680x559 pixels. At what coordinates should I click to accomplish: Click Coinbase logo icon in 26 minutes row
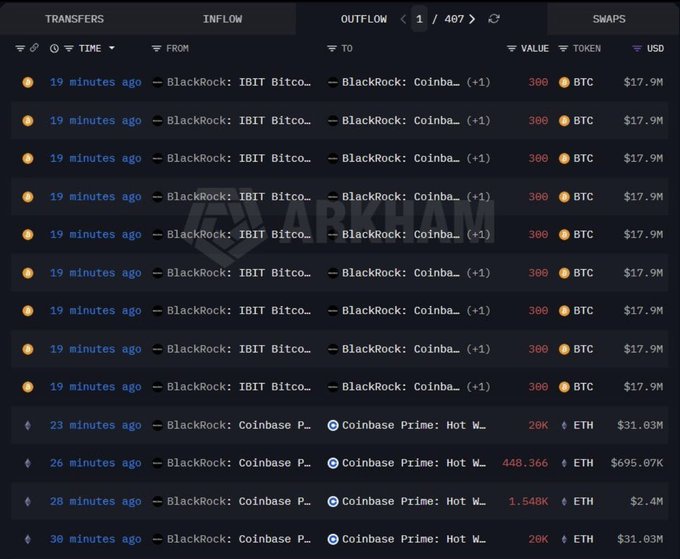point(333,463)
